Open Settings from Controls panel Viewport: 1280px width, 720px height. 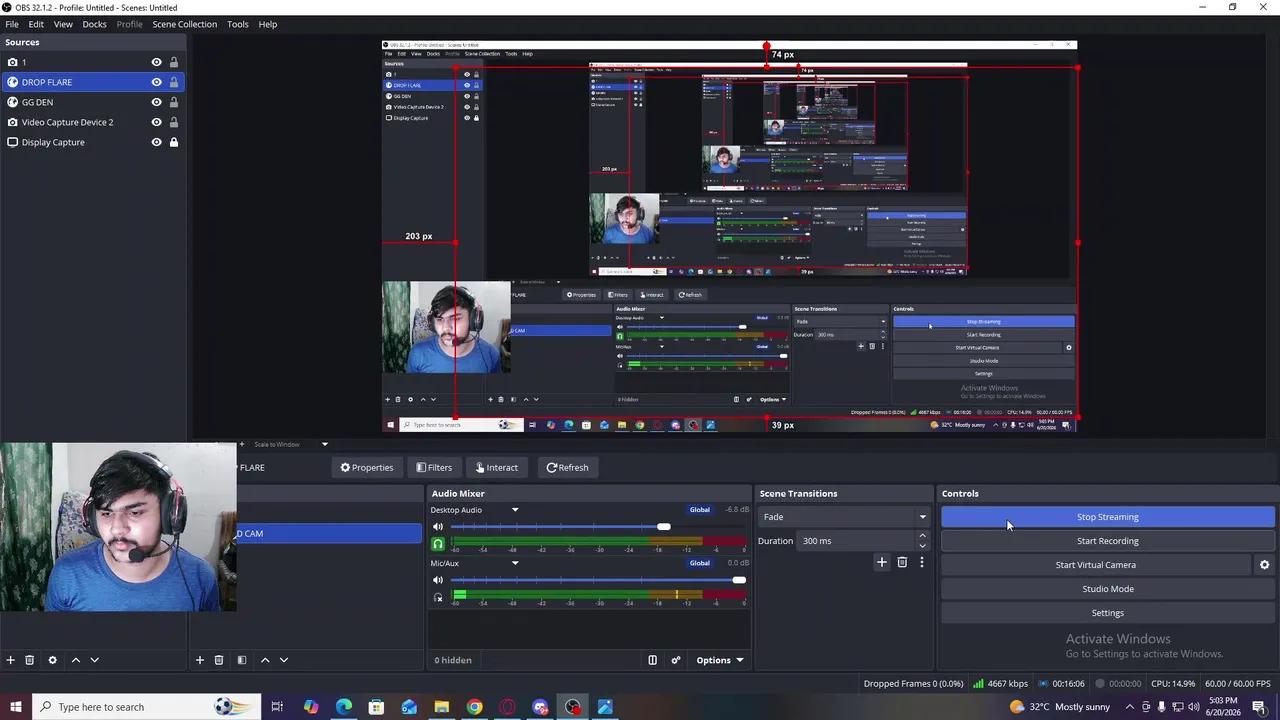coord(1108,613)
